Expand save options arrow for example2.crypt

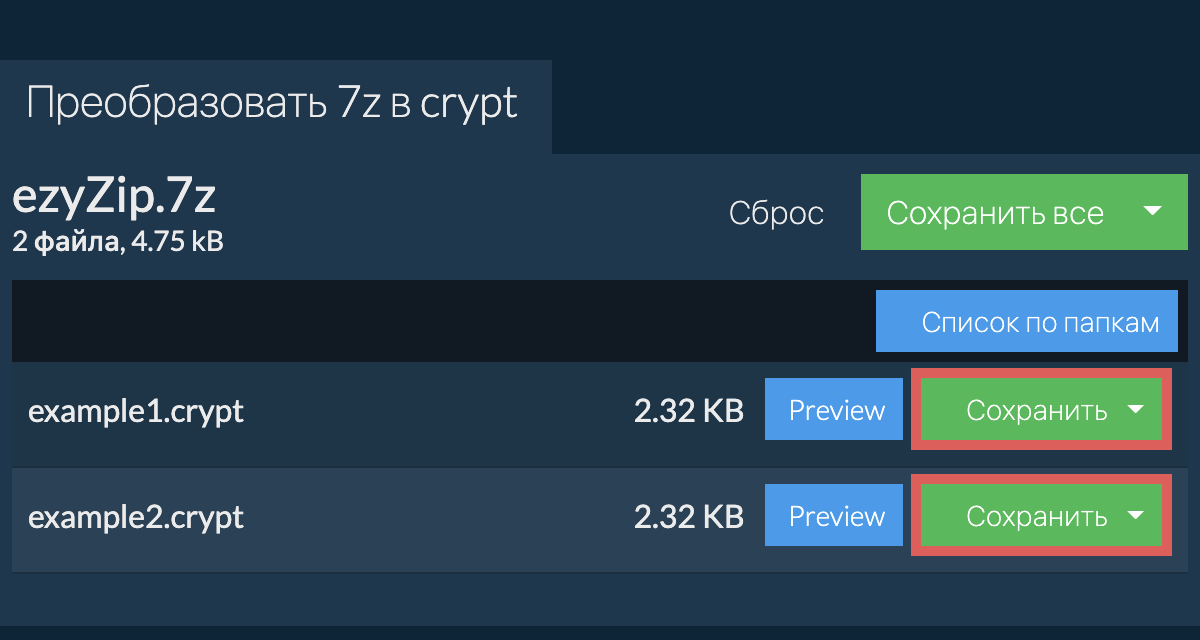(1135, 516)
